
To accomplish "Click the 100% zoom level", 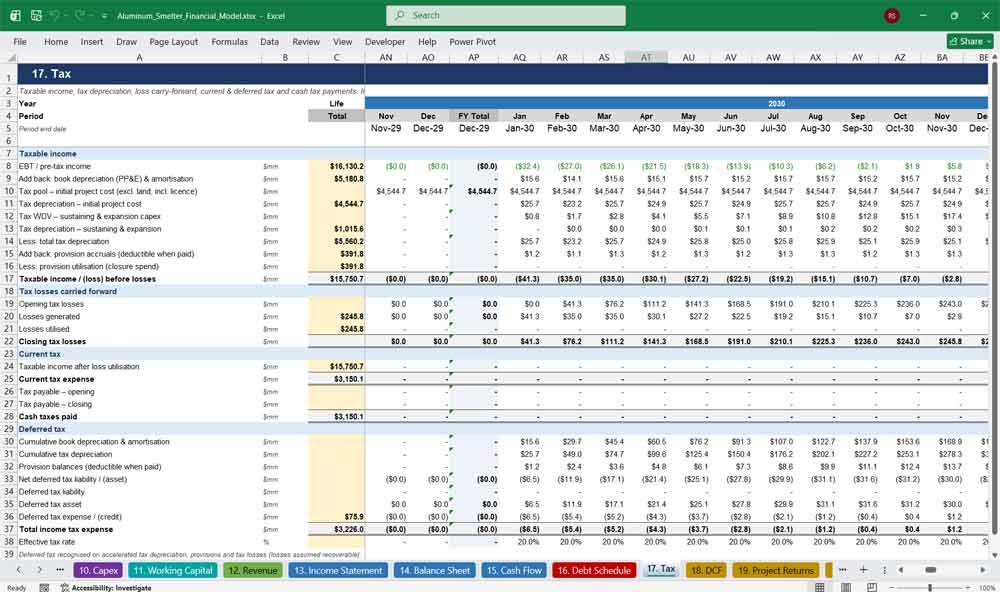I will pyautogui.click(x=987, y=588).
